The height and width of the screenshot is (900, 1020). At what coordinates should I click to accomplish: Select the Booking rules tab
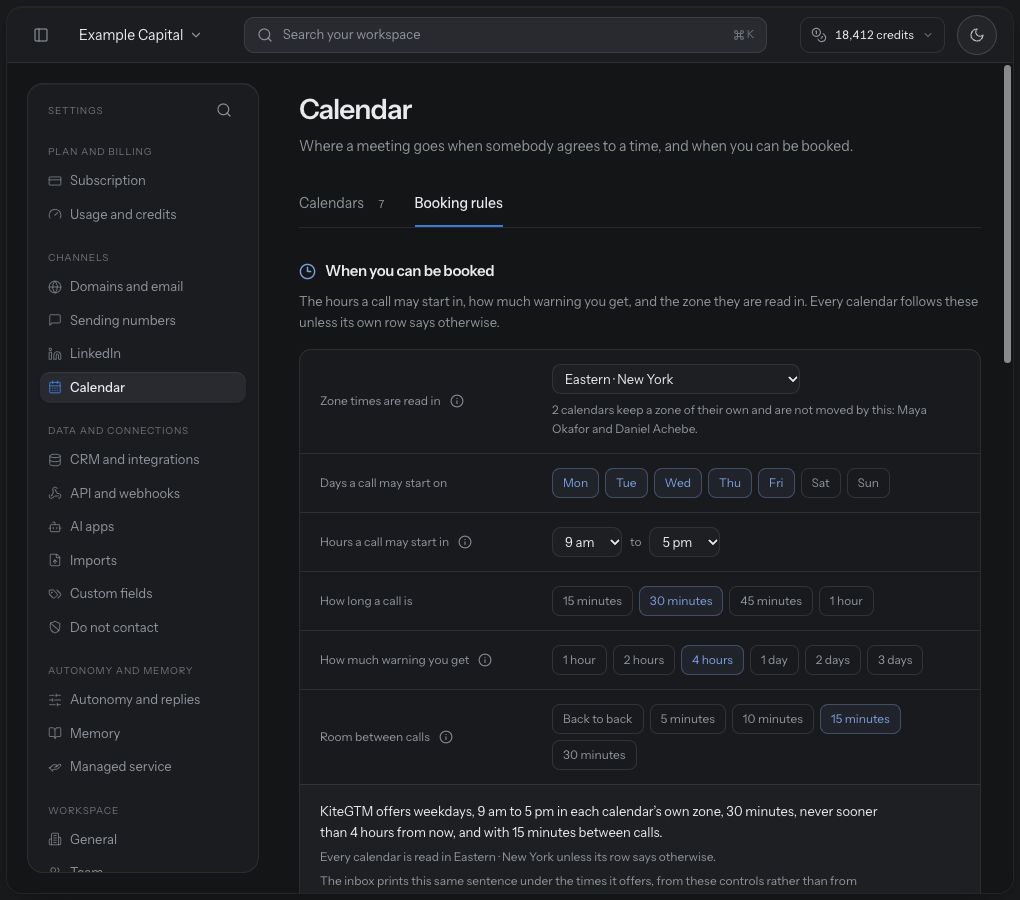pyautogui.click(x=459, y=203)
